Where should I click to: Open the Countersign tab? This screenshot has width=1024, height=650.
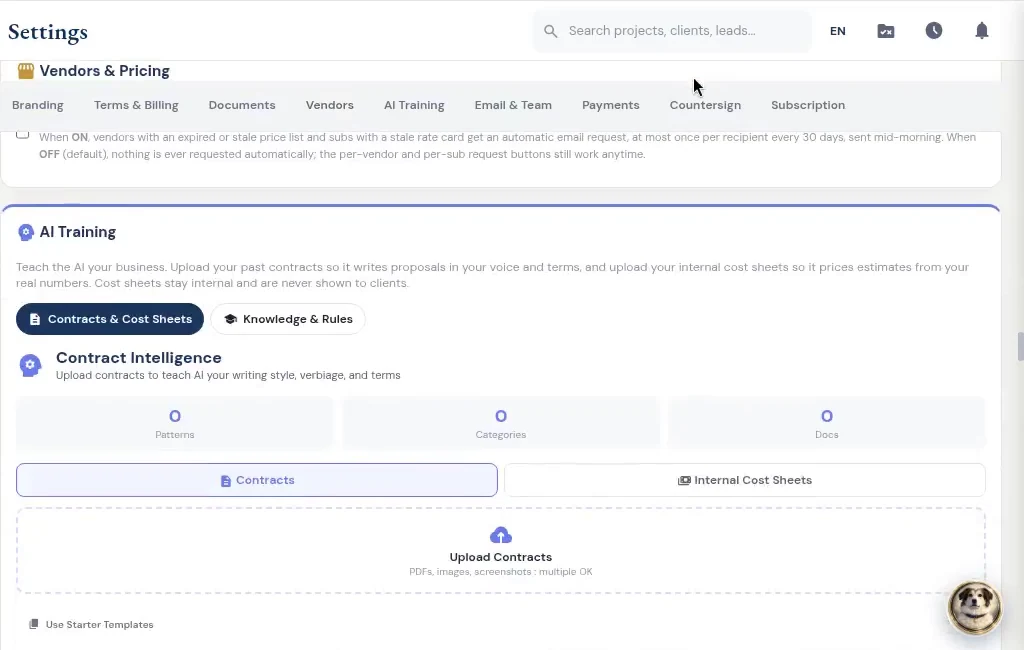705,105
